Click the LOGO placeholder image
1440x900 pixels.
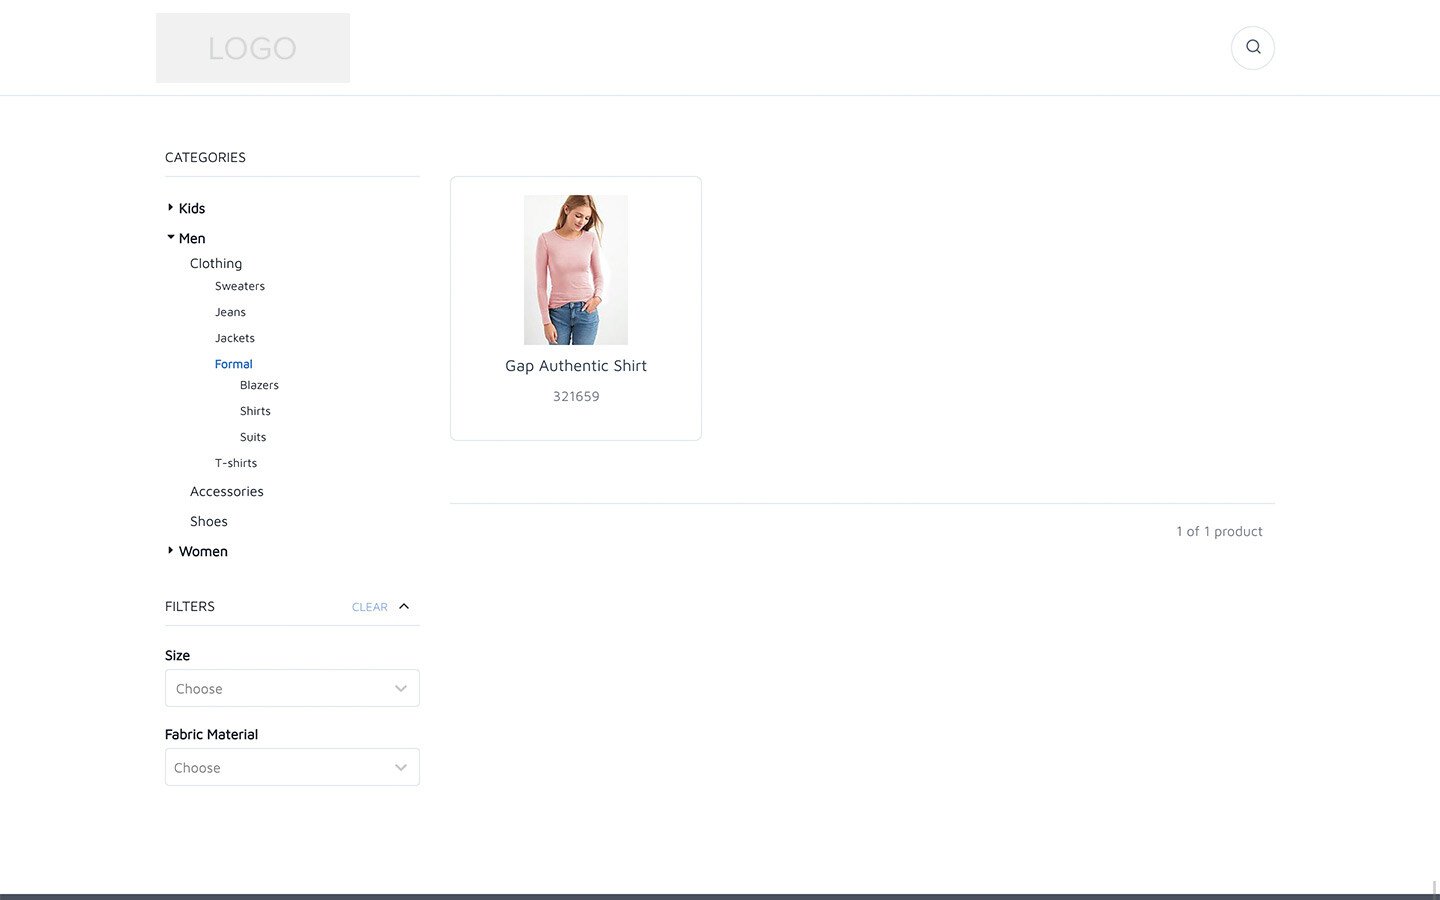(x=253, y=48)
